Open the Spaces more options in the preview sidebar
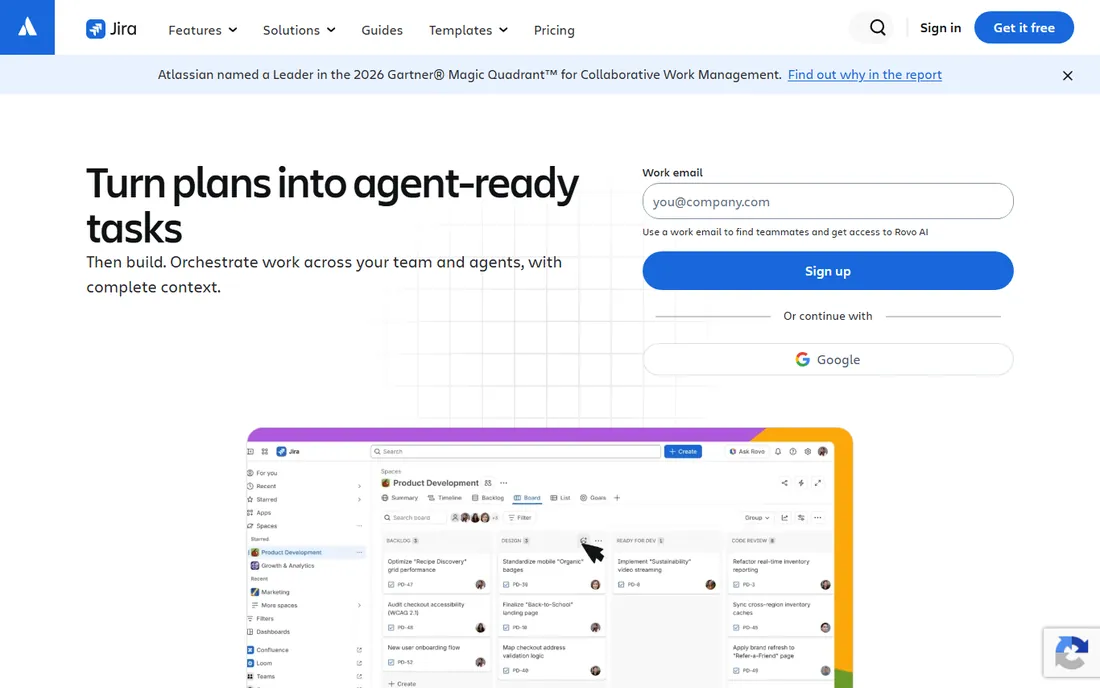 pos(359,526)
